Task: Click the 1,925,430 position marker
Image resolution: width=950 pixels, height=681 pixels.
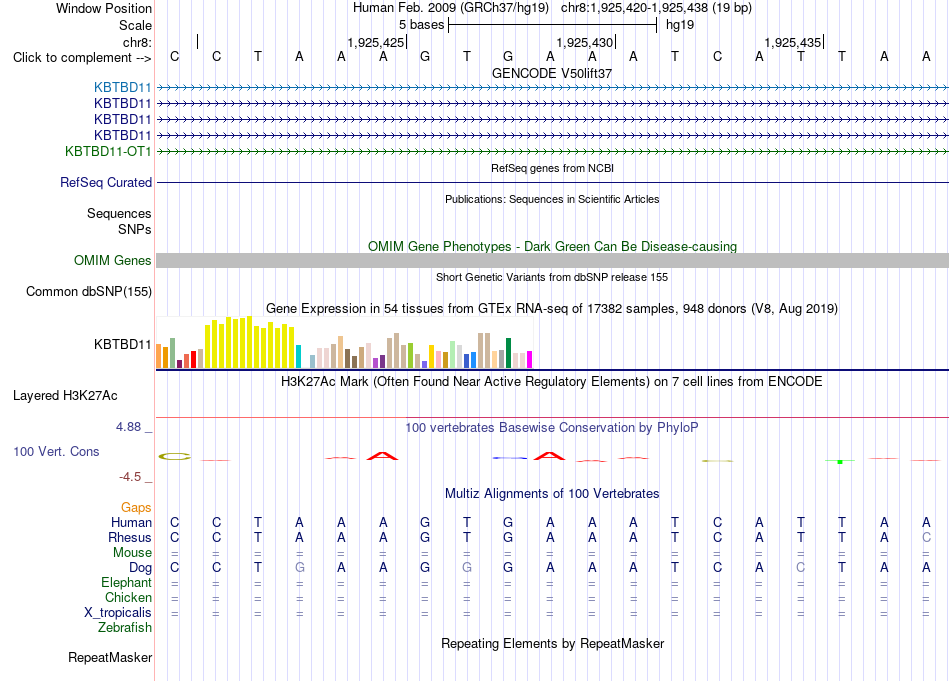Action: (585, 42)
